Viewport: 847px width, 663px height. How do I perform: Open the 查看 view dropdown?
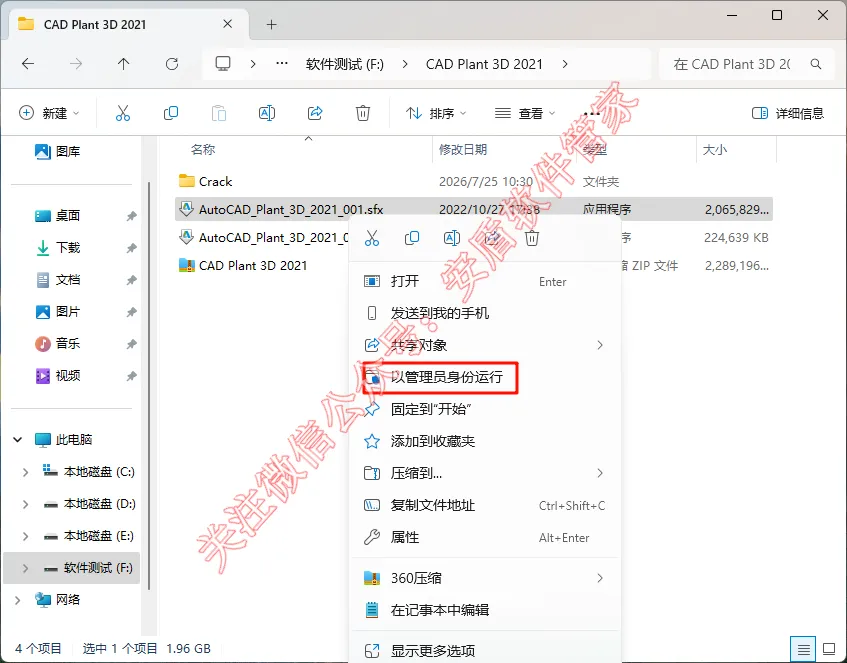click(x=525, y=113)
